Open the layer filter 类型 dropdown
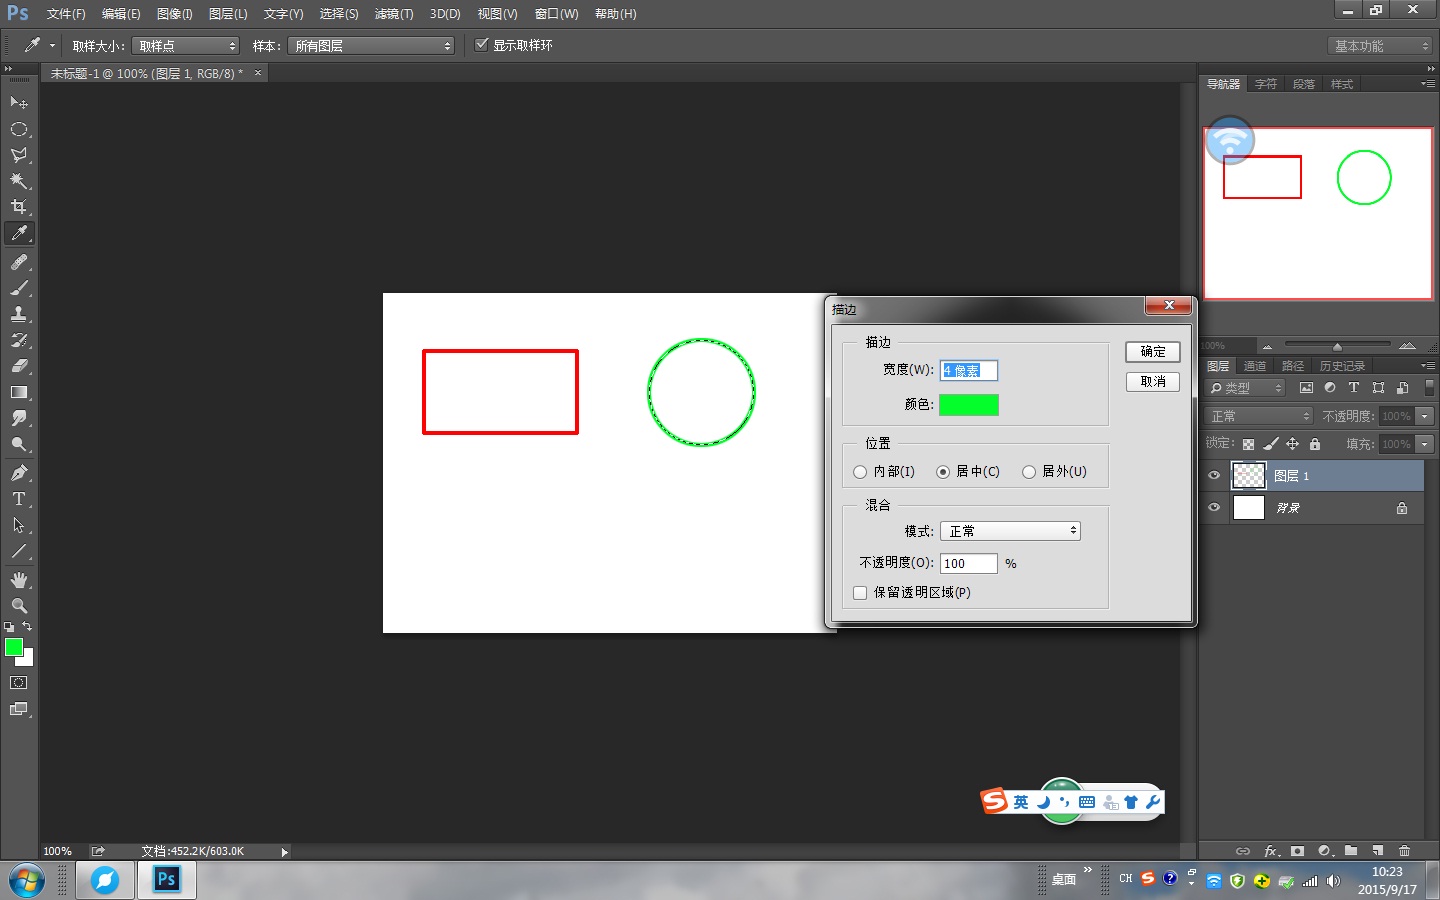This screenshot has height=900, width=1440. (x=1245, y=388)
